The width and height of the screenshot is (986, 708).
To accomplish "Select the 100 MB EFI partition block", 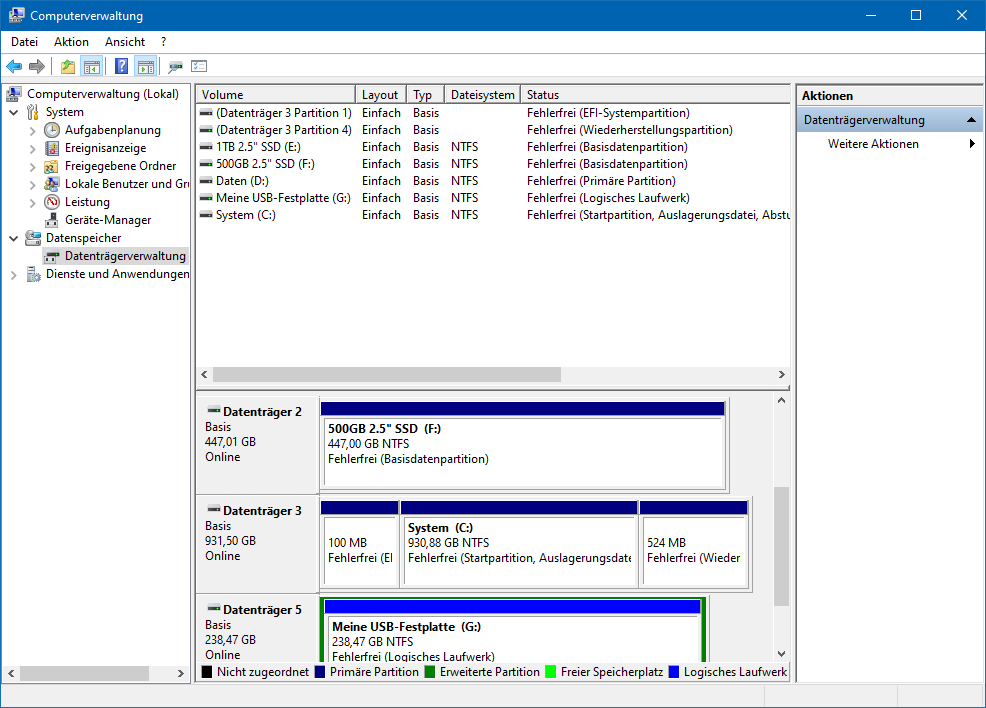I will pos(360,545).
